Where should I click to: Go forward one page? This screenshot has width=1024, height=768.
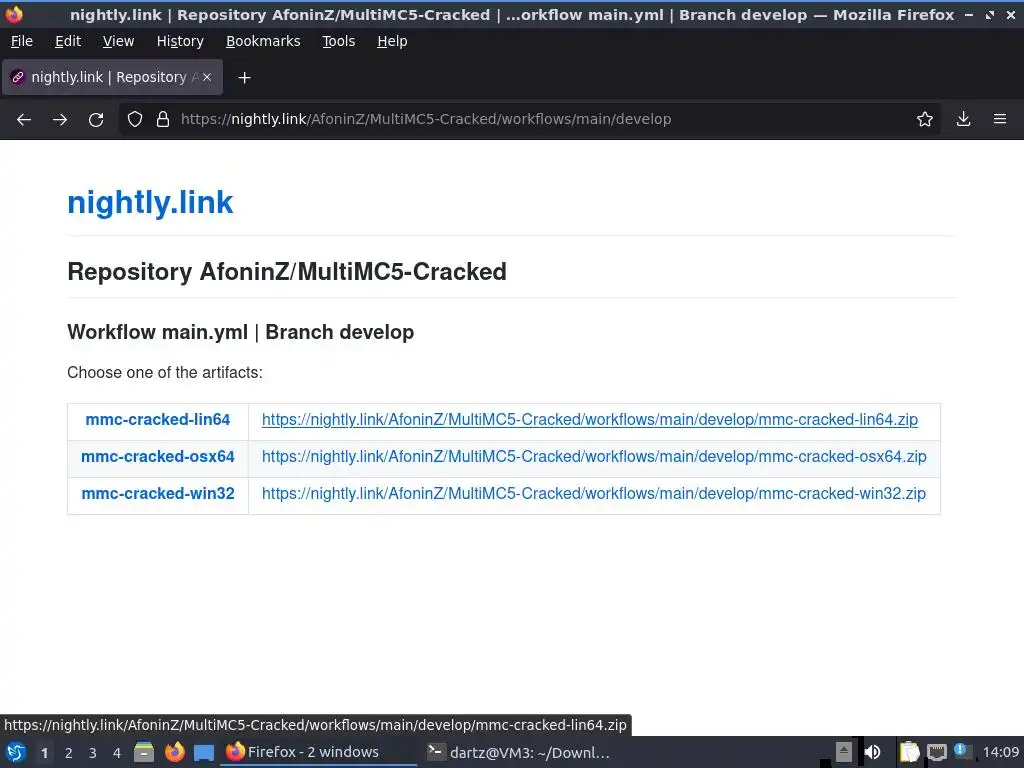pyautogui.click(x=60, y=120)
